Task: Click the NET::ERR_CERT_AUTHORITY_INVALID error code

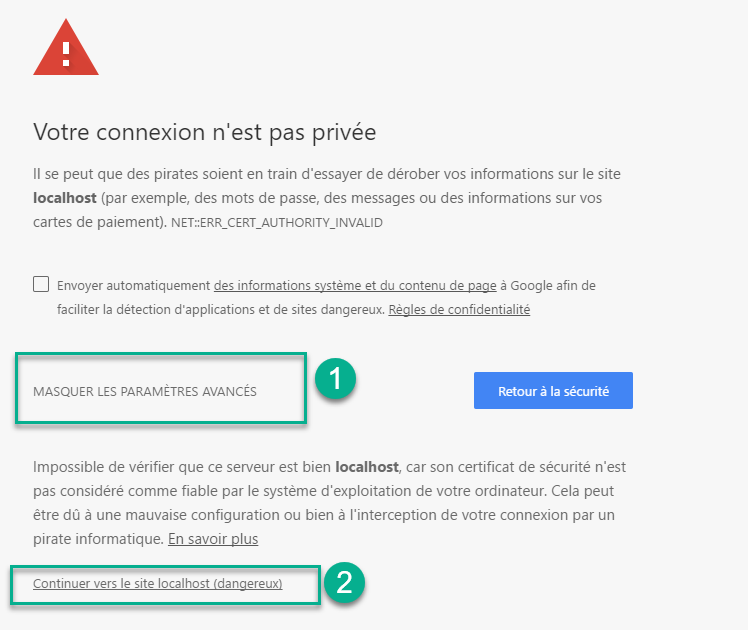Action: (277, 223)
